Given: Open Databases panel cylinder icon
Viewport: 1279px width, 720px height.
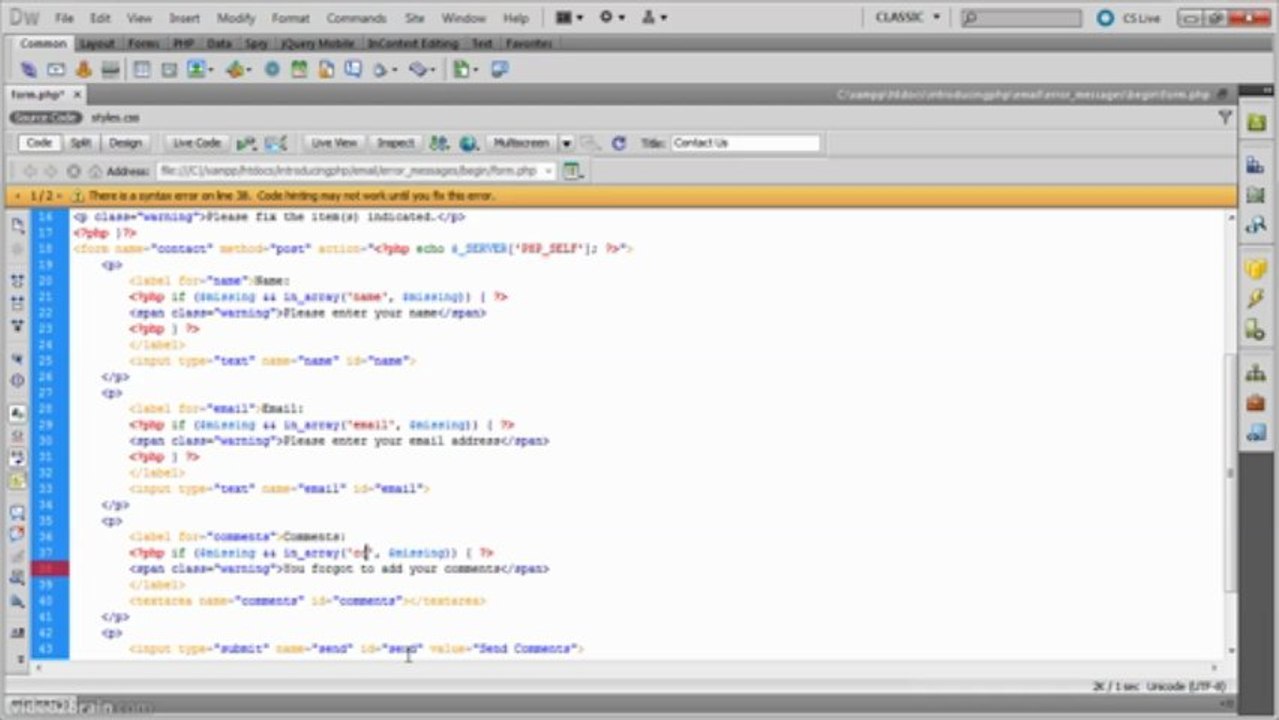Looking at the screenshot, I should point(1256,269).
